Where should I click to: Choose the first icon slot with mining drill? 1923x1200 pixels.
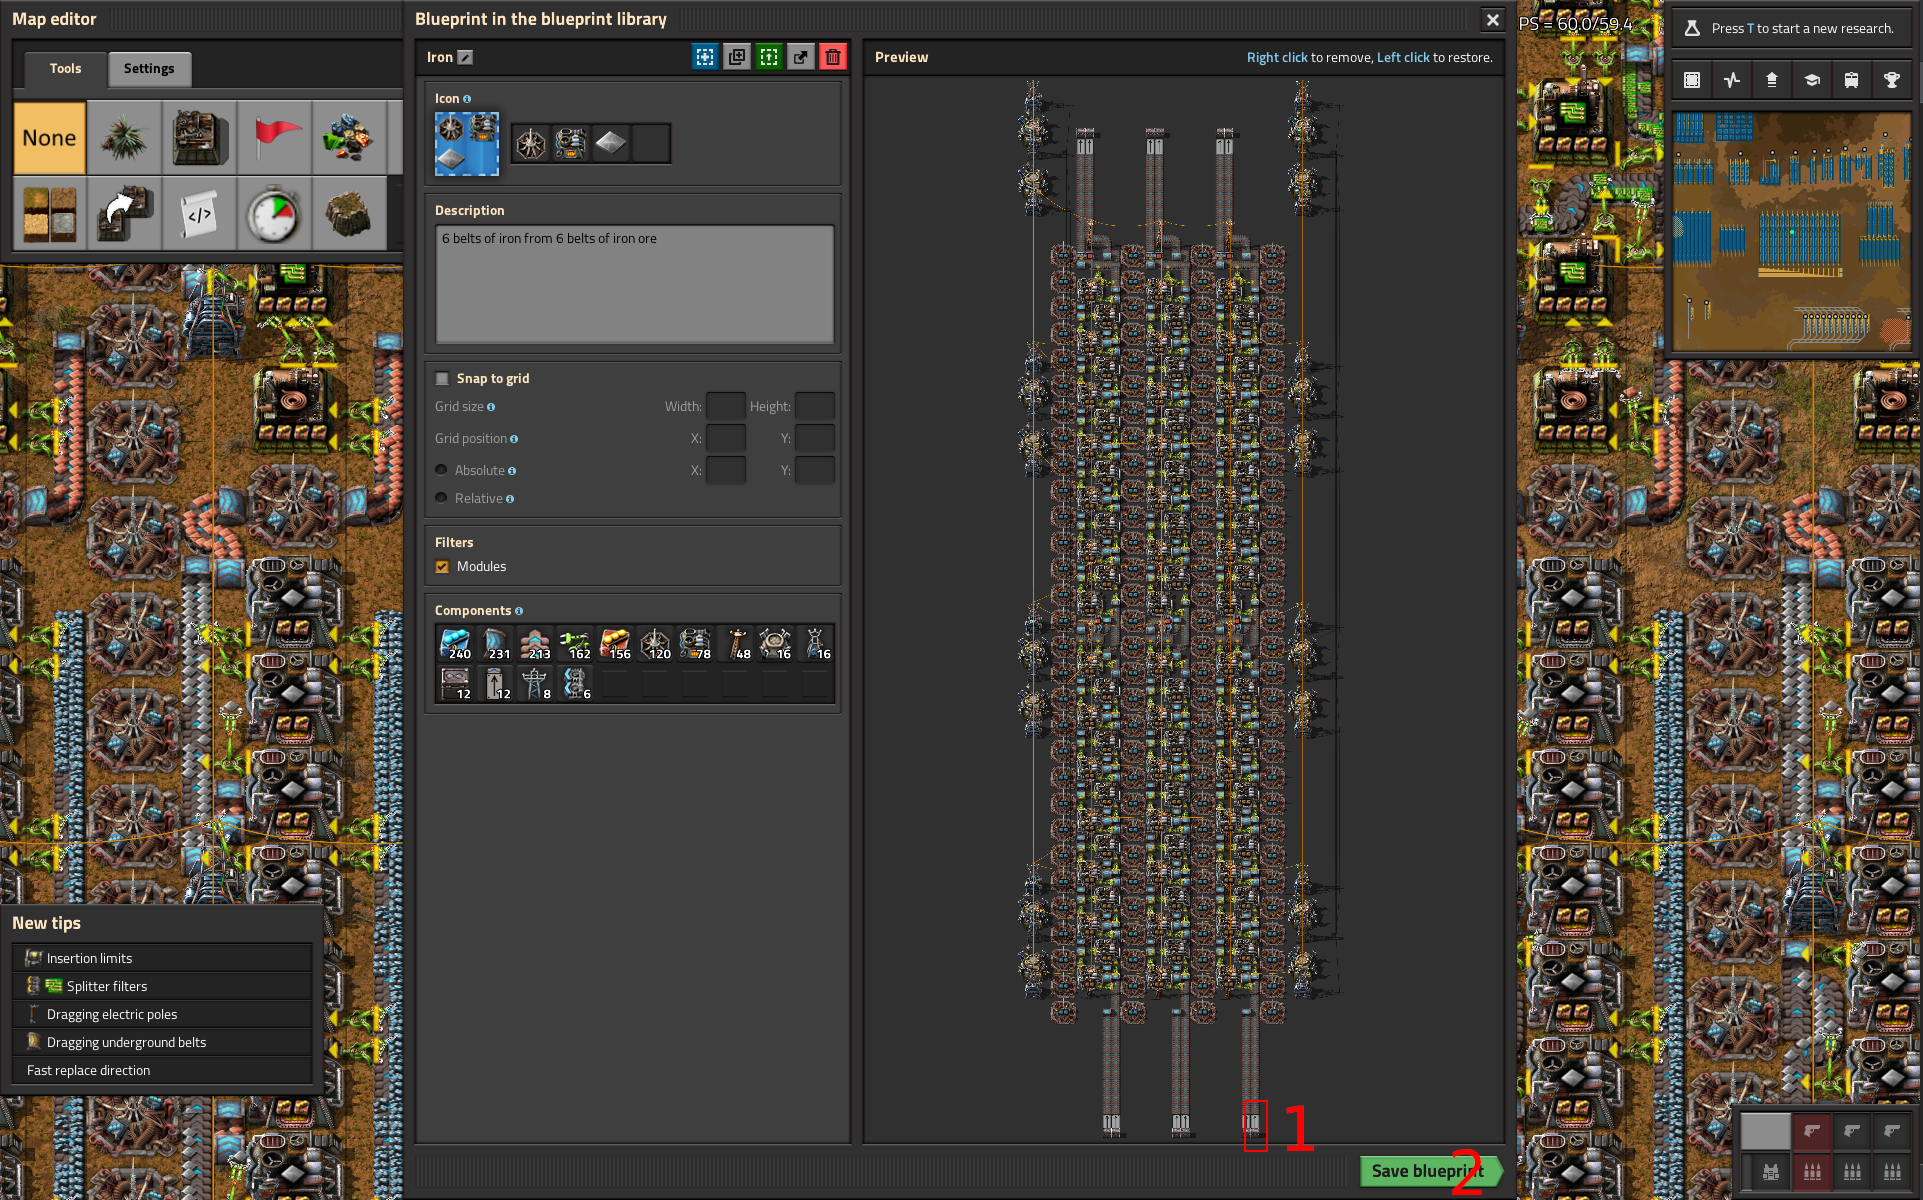pyautogui.click(x=531, y=144)
